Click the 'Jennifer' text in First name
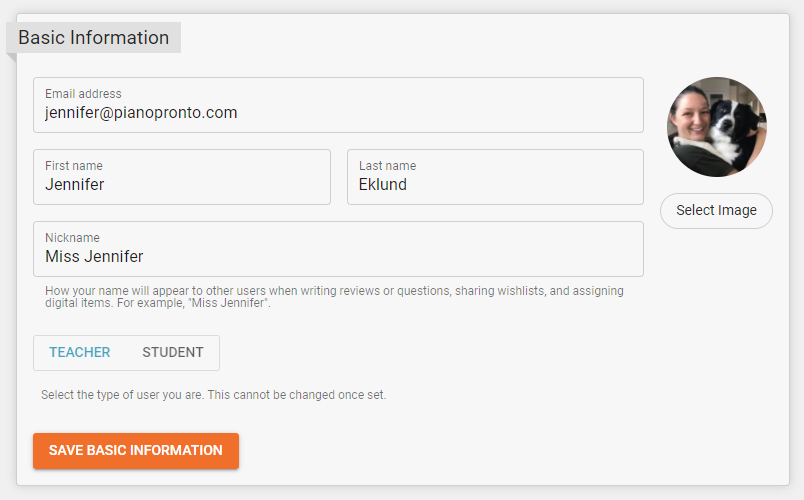The width and height of the screenshot is (804, 500). [x=74, y=184]
